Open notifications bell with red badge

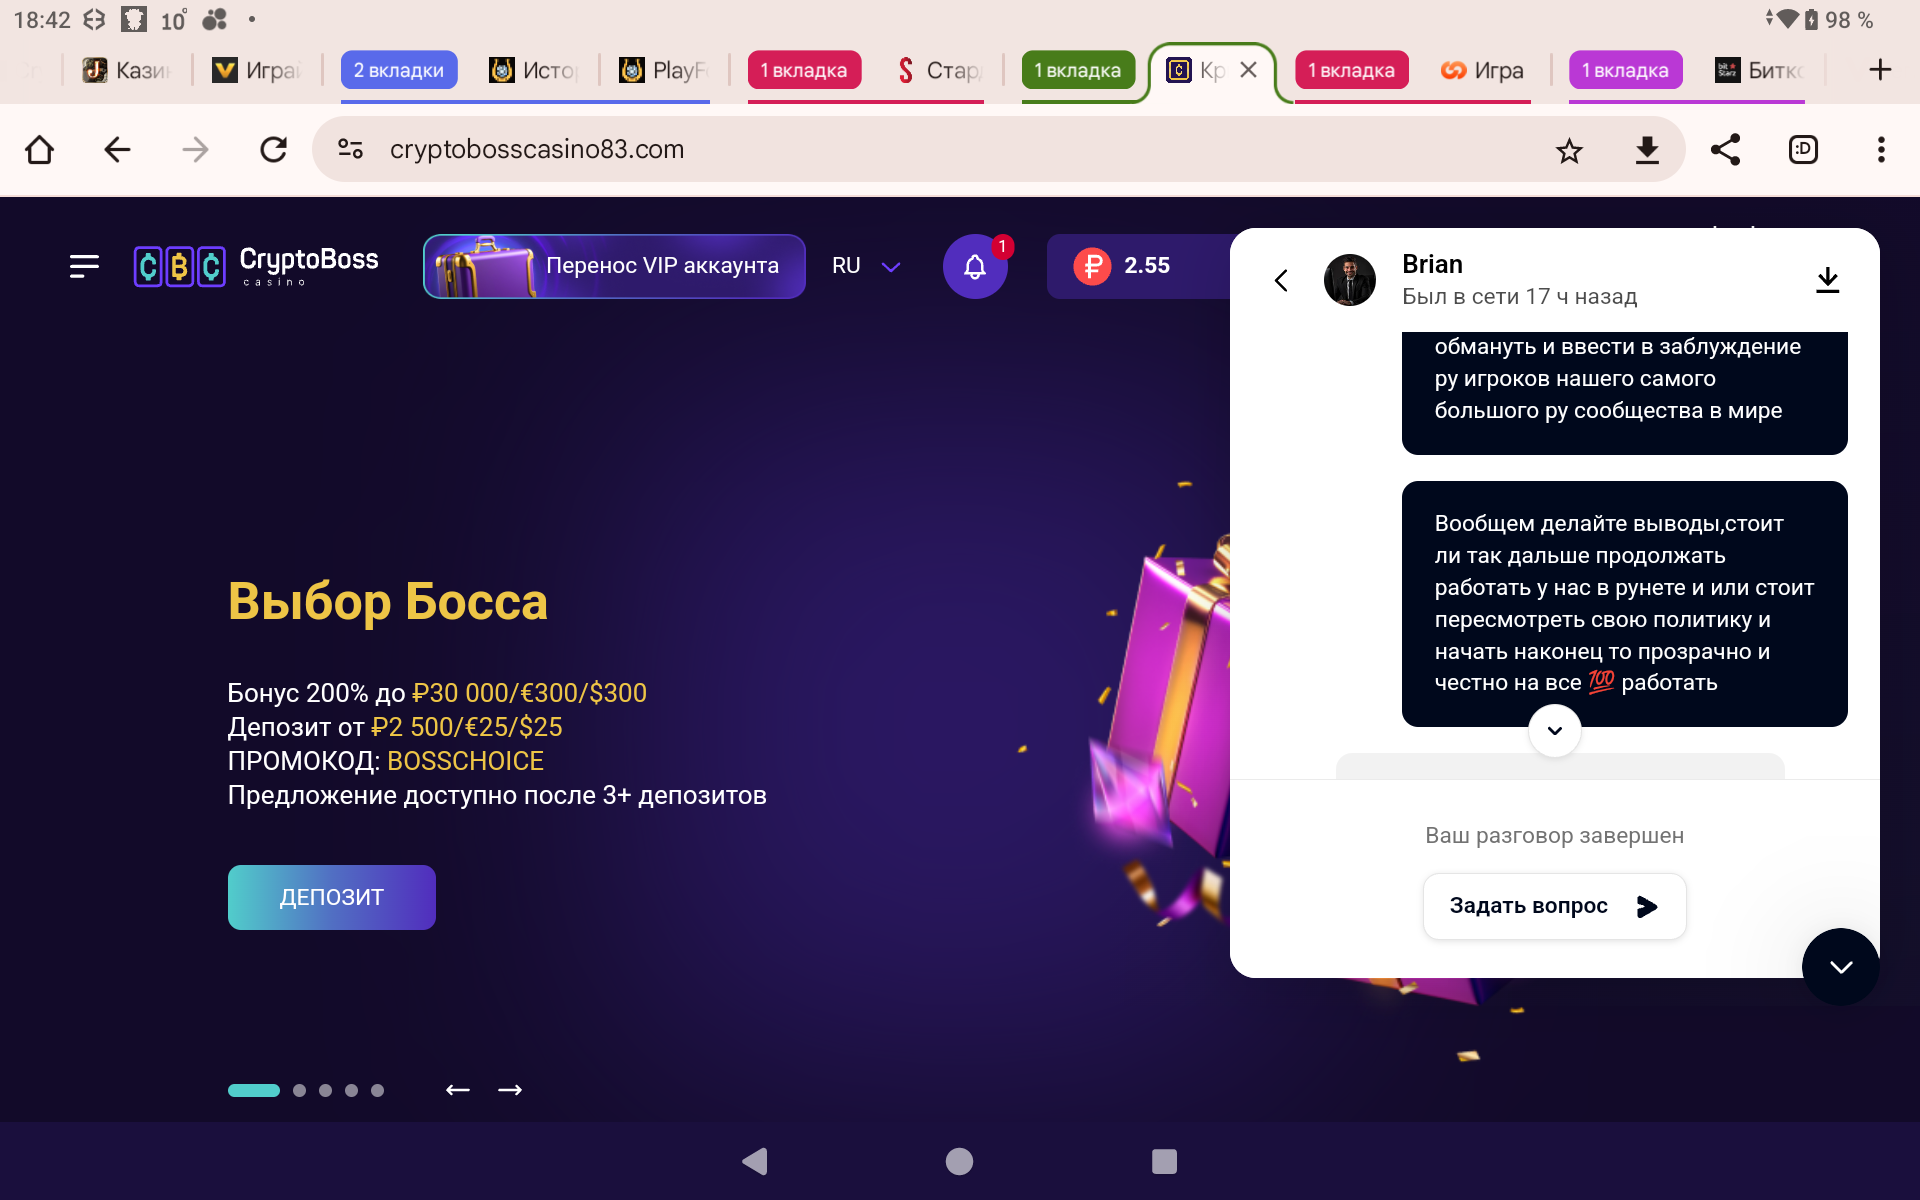pyautogui.click(x=975, y=266)
